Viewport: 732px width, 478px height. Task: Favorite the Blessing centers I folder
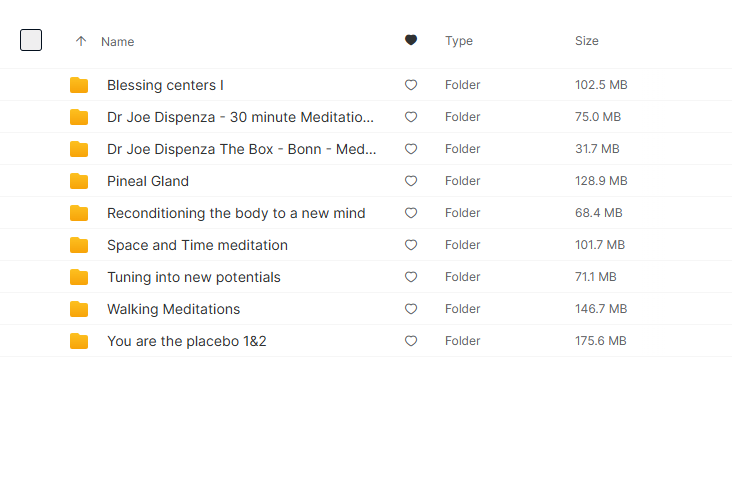click(x=411, y=85)
